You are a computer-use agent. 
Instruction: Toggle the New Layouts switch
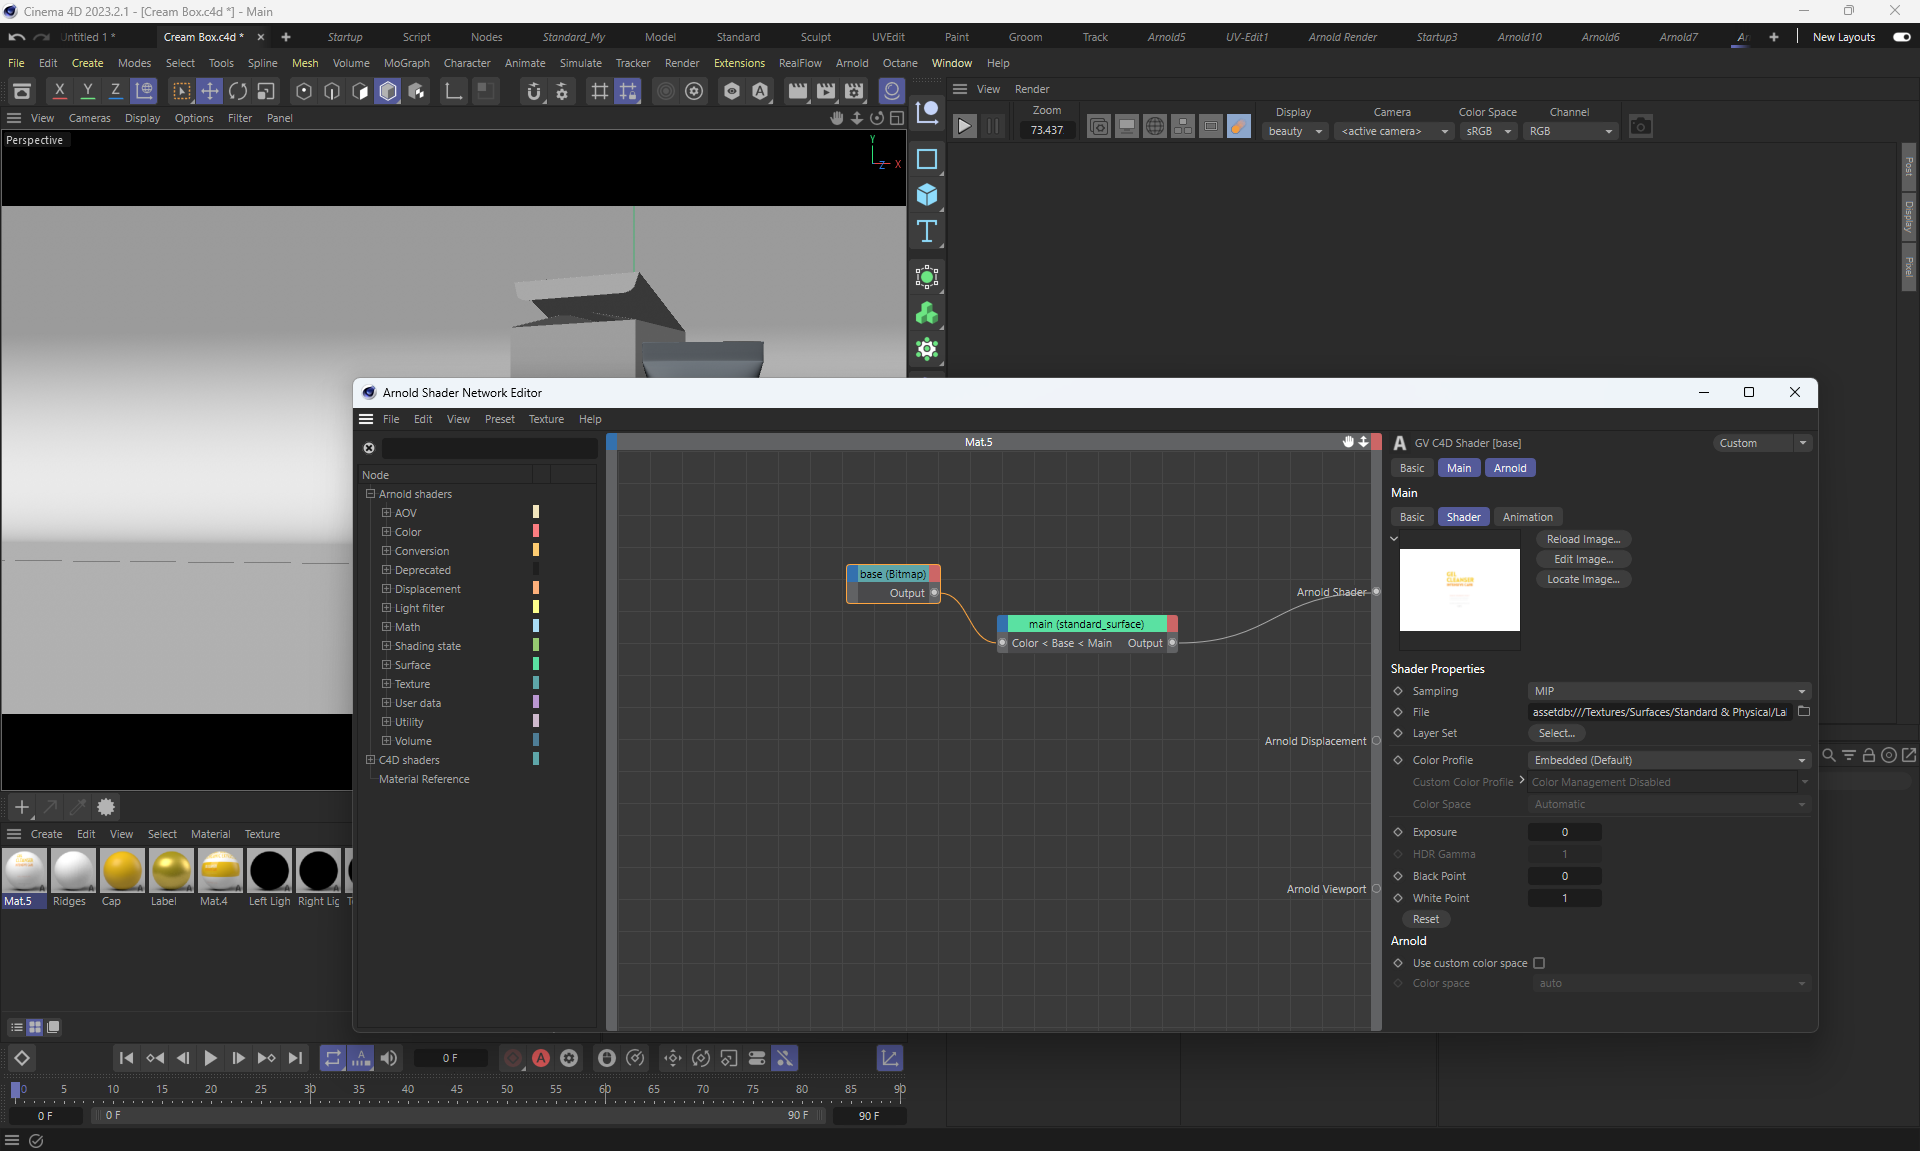(x=1901, y=37)
